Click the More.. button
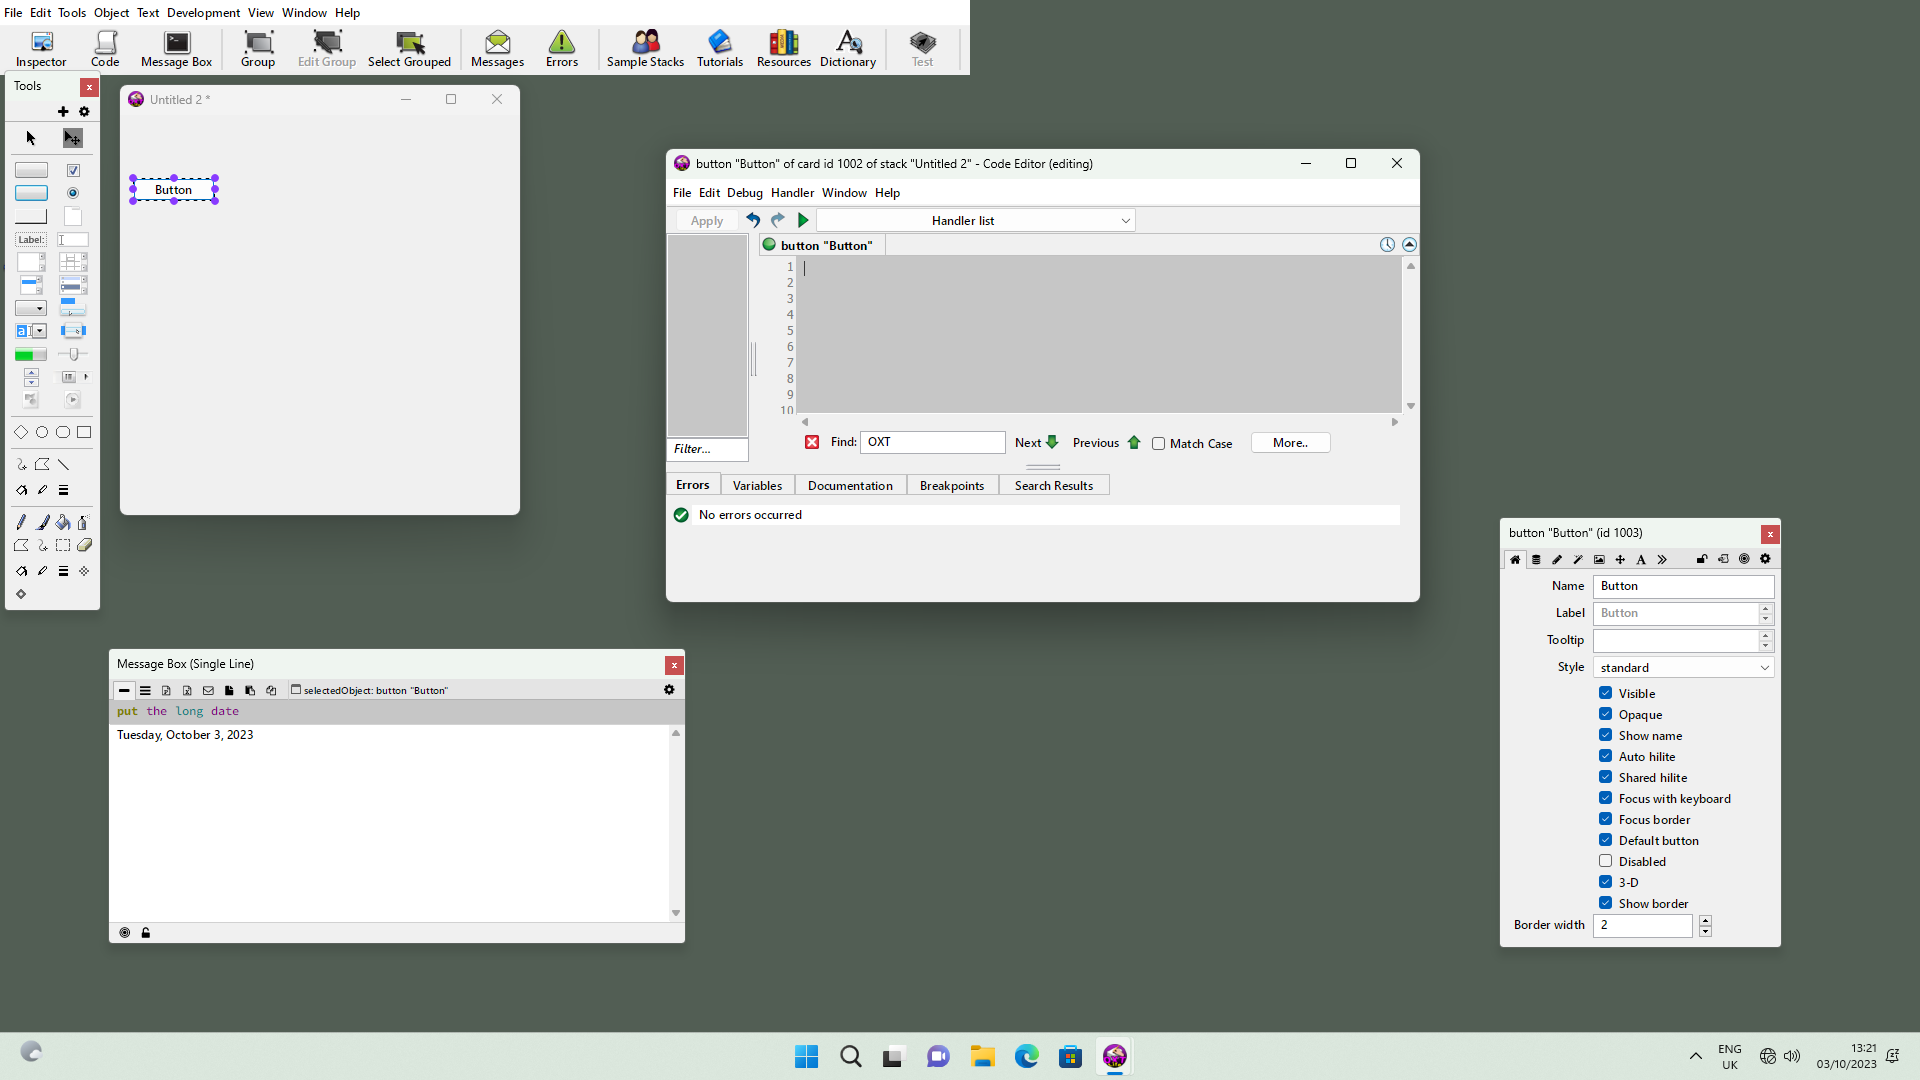 tap(1290, 442)
